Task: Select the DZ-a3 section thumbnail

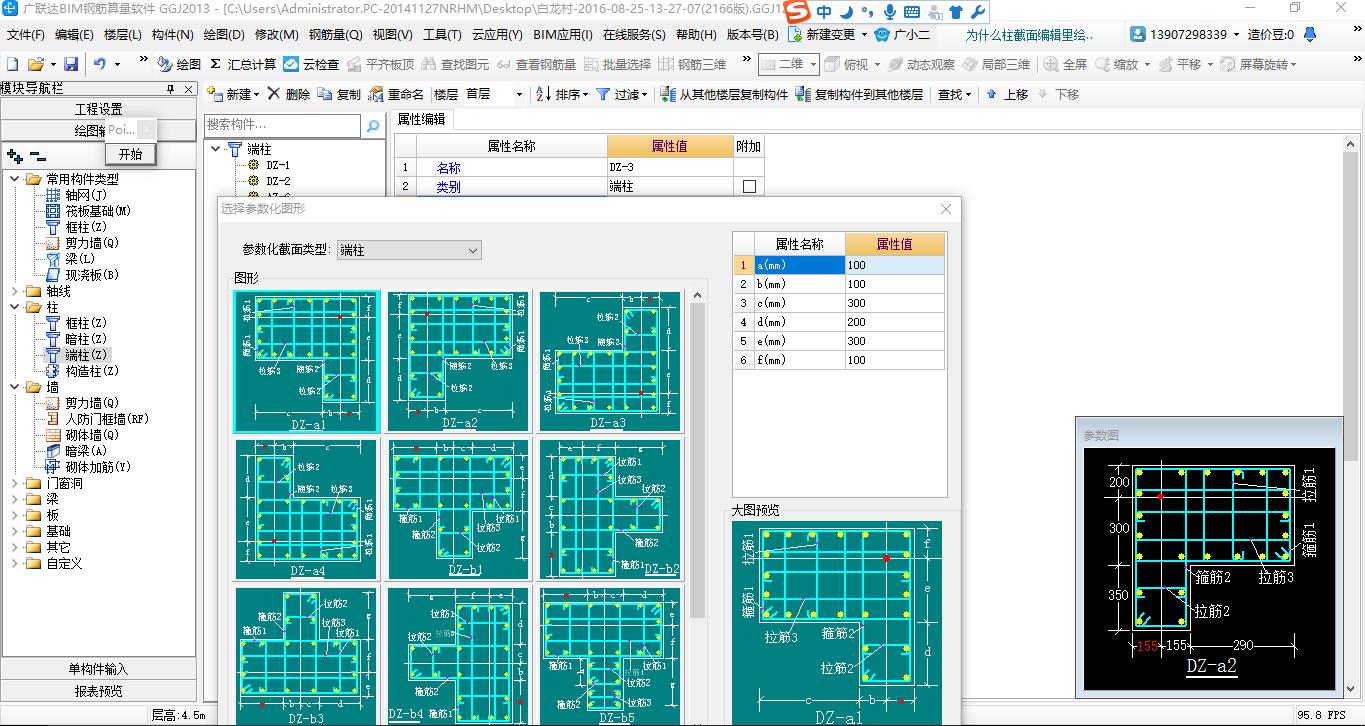Action: point(610,362)
